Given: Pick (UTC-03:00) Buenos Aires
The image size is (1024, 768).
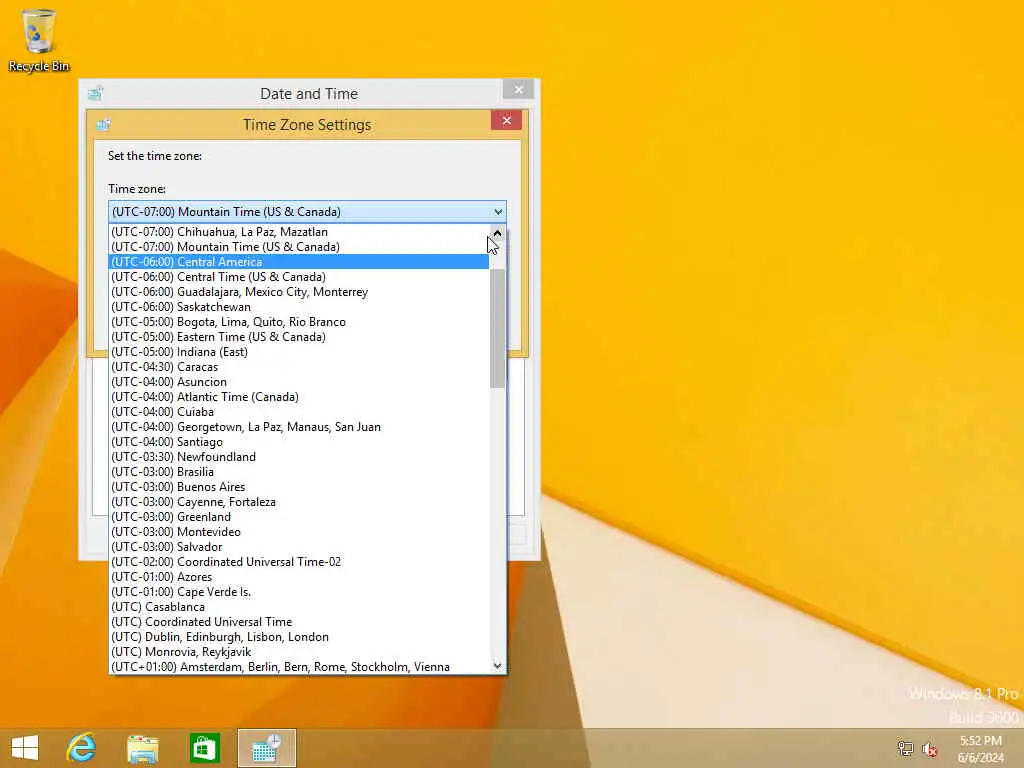Looking at the screenshot, I should pos(299,487).
